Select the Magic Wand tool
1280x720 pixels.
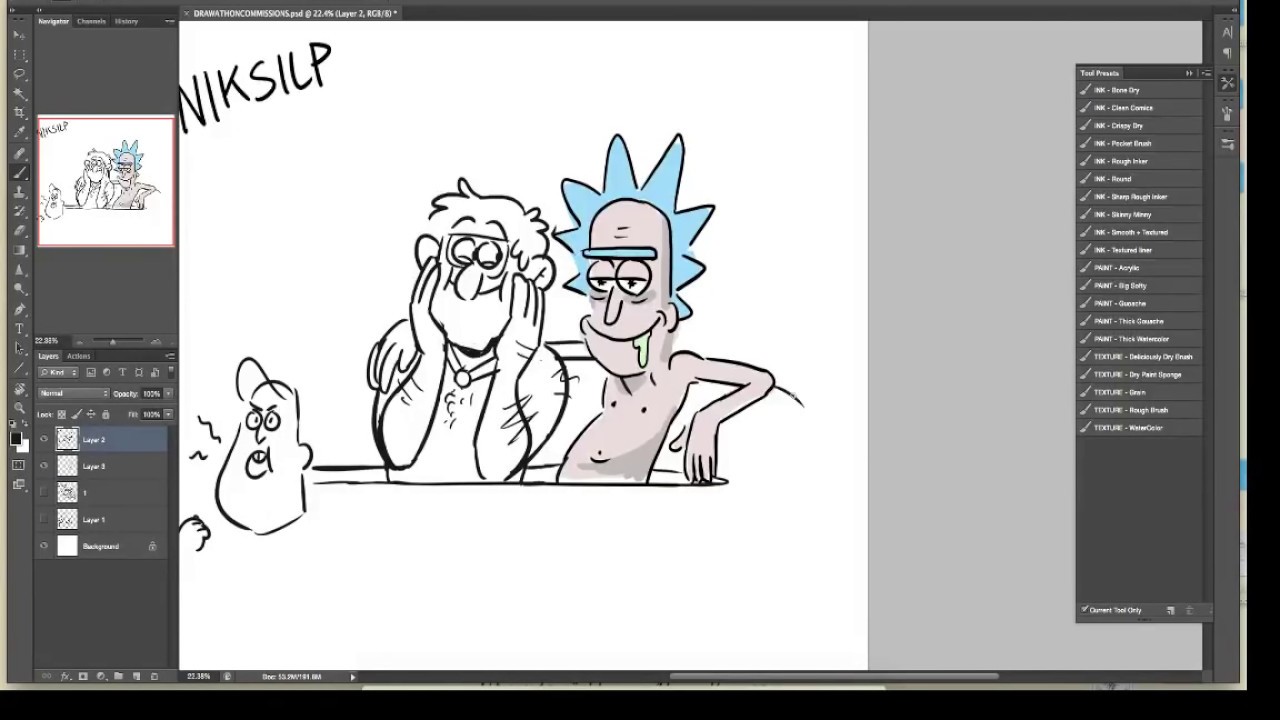pyautogui.click(x=19, y=94)
